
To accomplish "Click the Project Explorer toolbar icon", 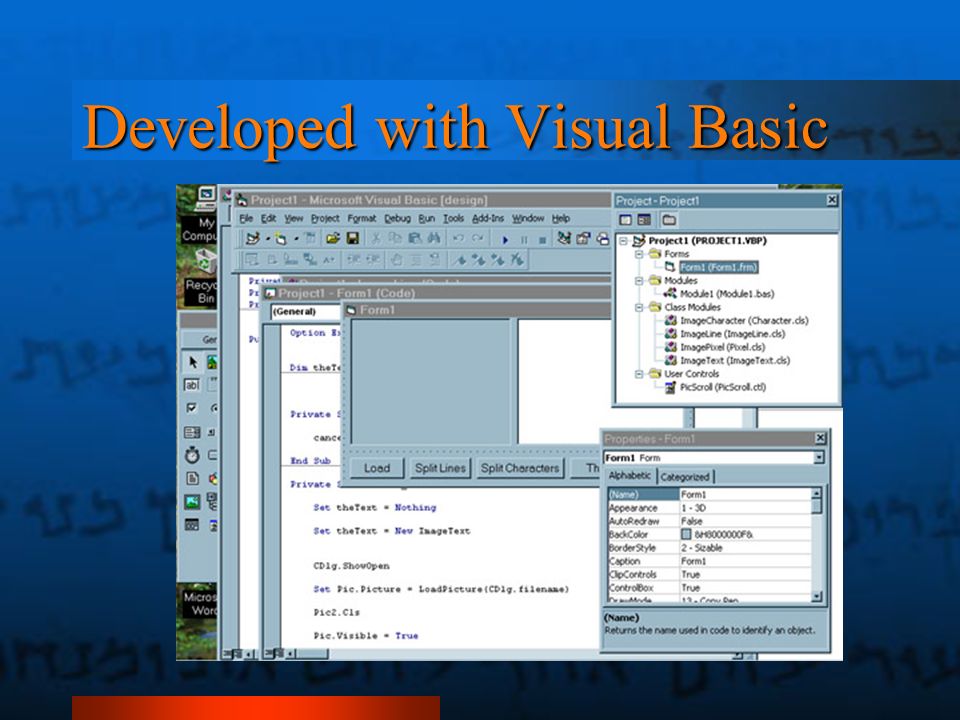I will [x=564, y=238].
